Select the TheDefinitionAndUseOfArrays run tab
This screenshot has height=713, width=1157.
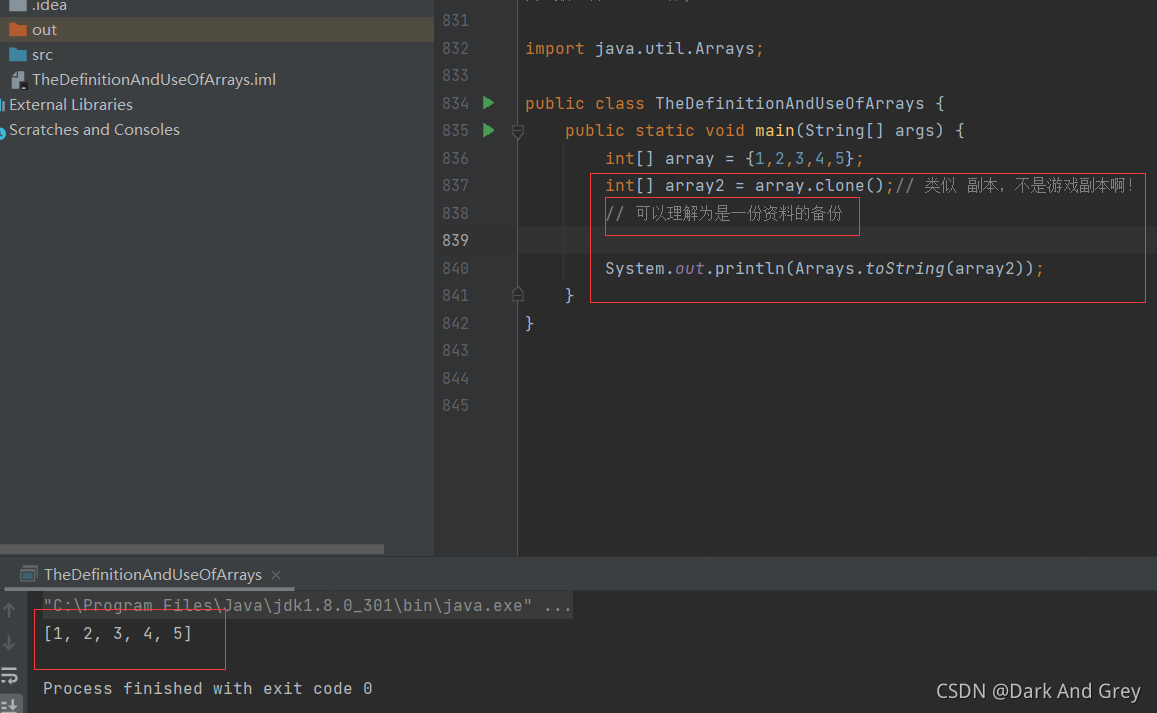[152, 574]
